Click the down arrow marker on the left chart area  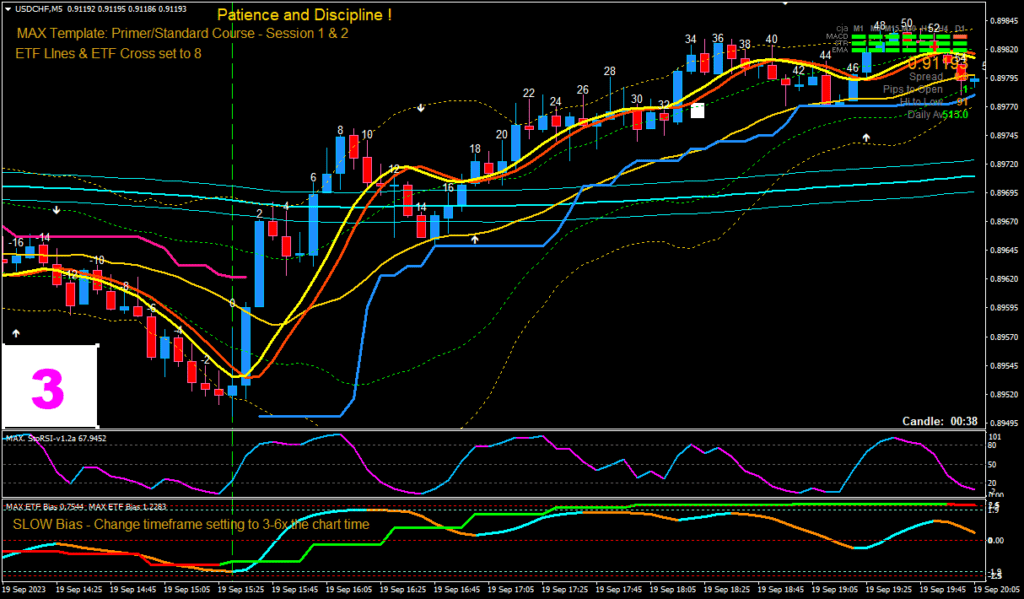point(56,210)
